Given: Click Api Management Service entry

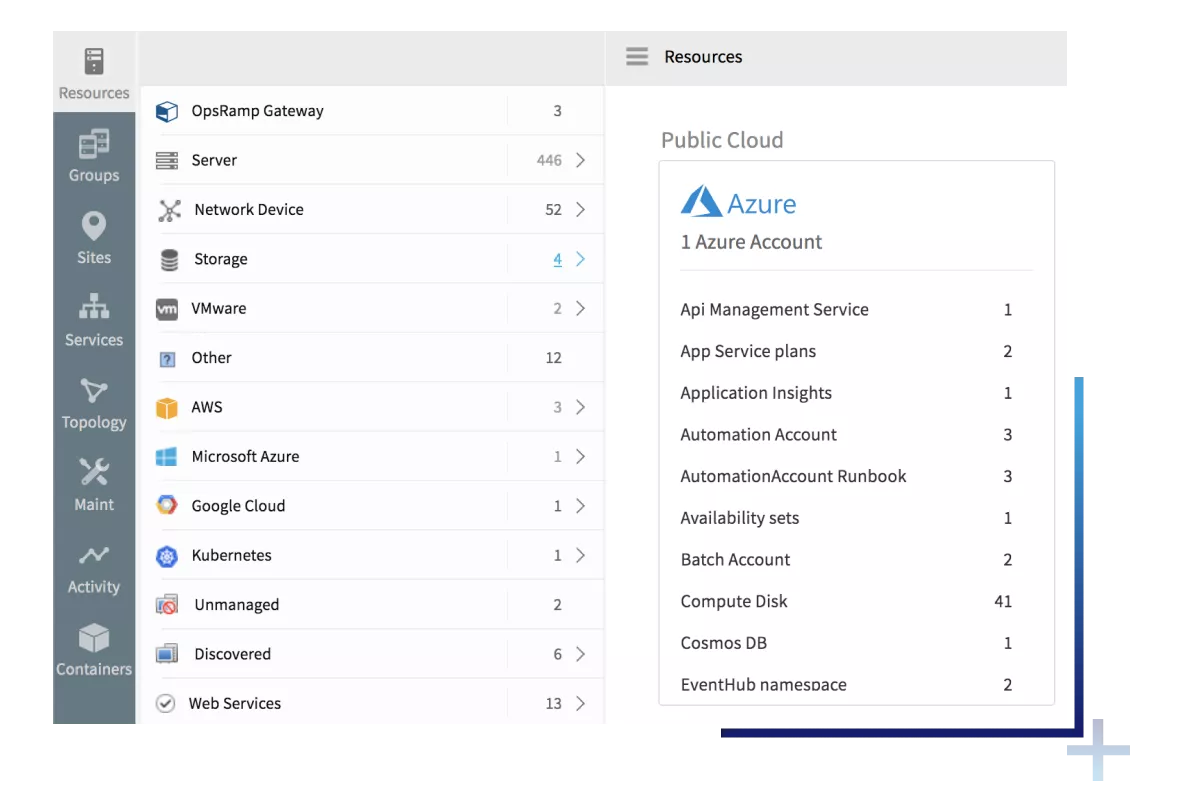Looking at the screenshot, I should click(x=774, y=310).
